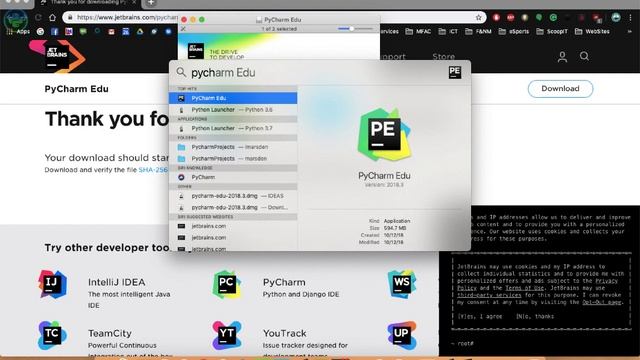
Task: Click small PE app icon in Spotlight bar
Action: pos(455,72)
